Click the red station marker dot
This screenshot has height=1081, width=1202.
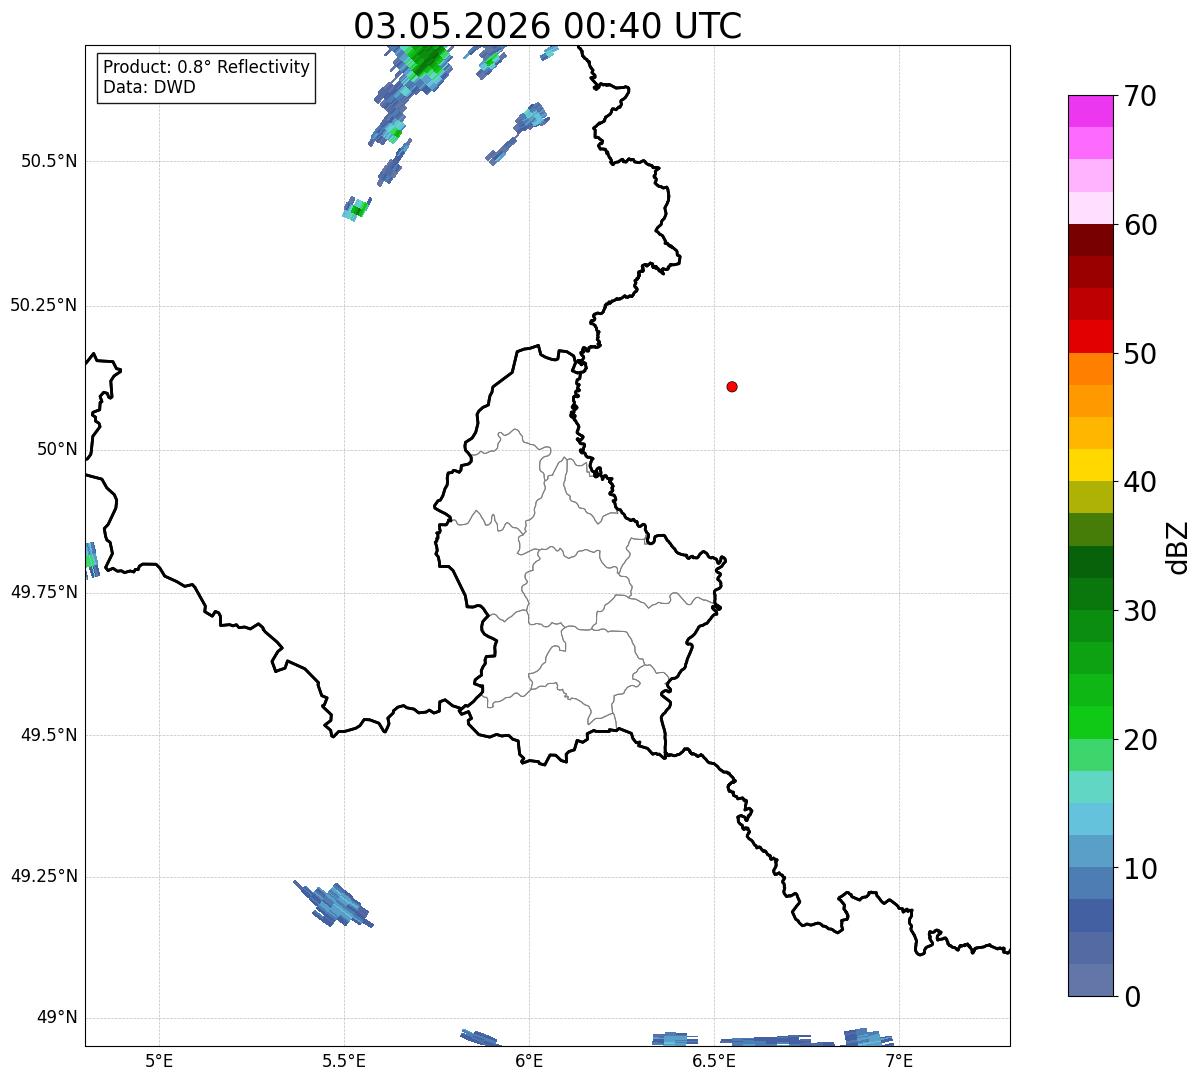pos(732,386)
